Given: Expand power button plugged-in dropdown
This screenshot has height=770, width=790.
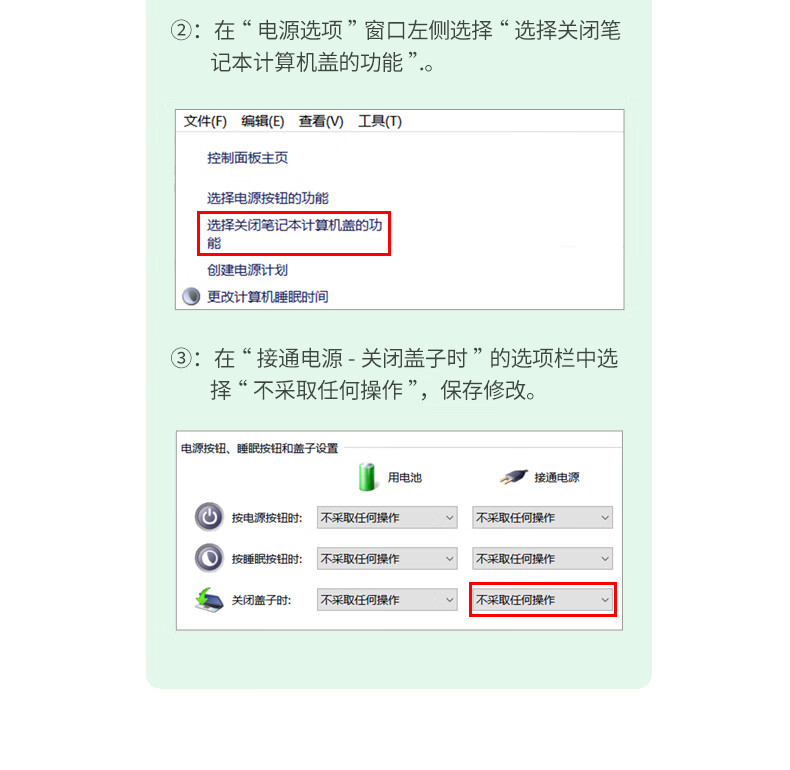Looking at the screenshot, I should tap(543, 518).
